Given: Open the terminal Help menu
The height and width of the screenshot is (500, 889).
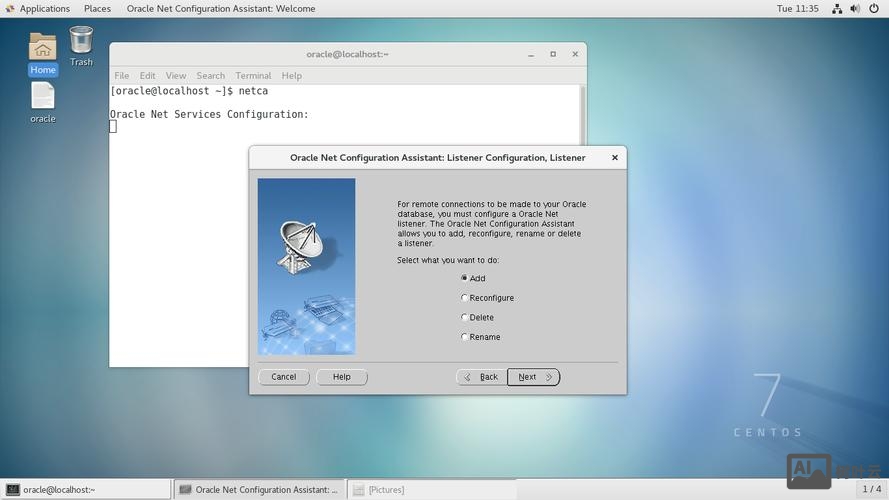Looking at the screenshot, I should [x=291, y=75].
